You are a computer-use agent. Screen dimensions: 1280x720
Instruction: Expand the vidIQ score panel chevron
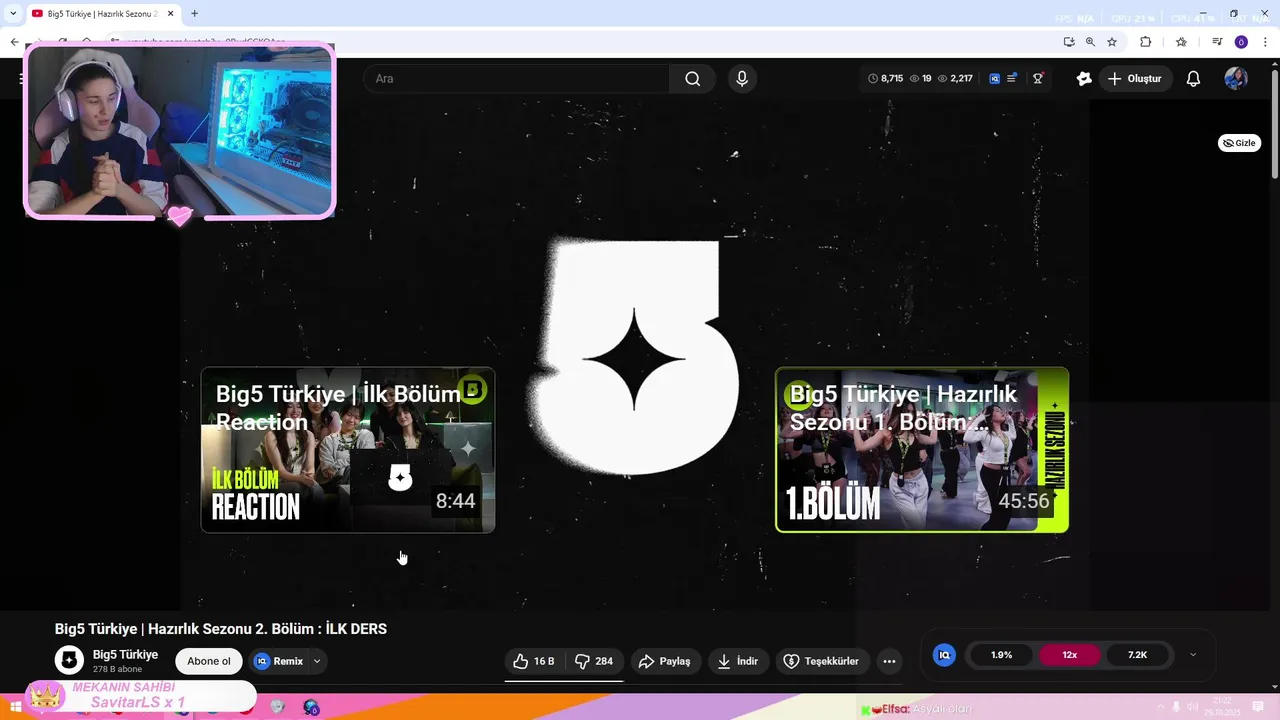[1193, 655]
